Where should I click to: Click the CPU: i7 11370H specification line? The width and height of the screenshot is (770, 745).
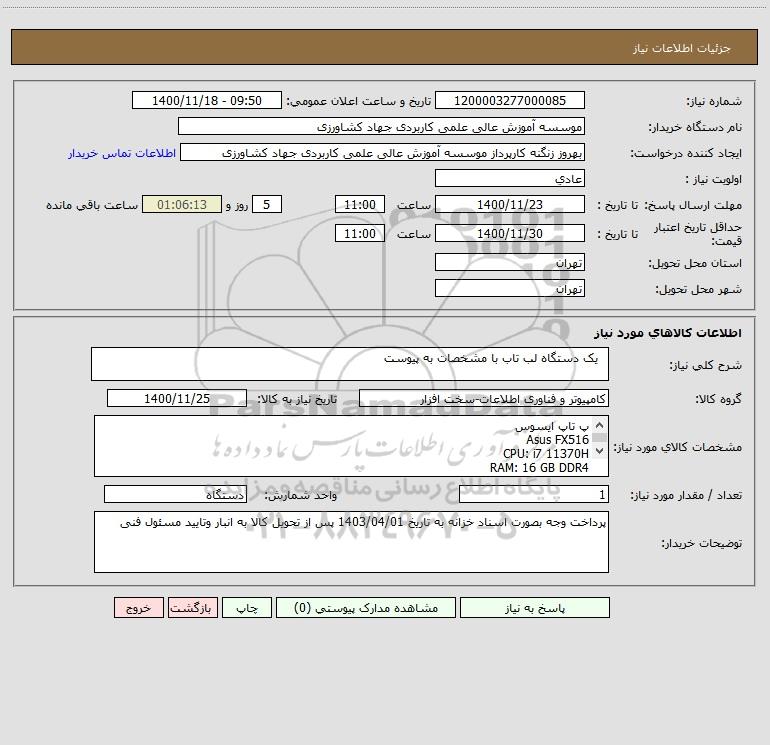[x=546, y=453]
